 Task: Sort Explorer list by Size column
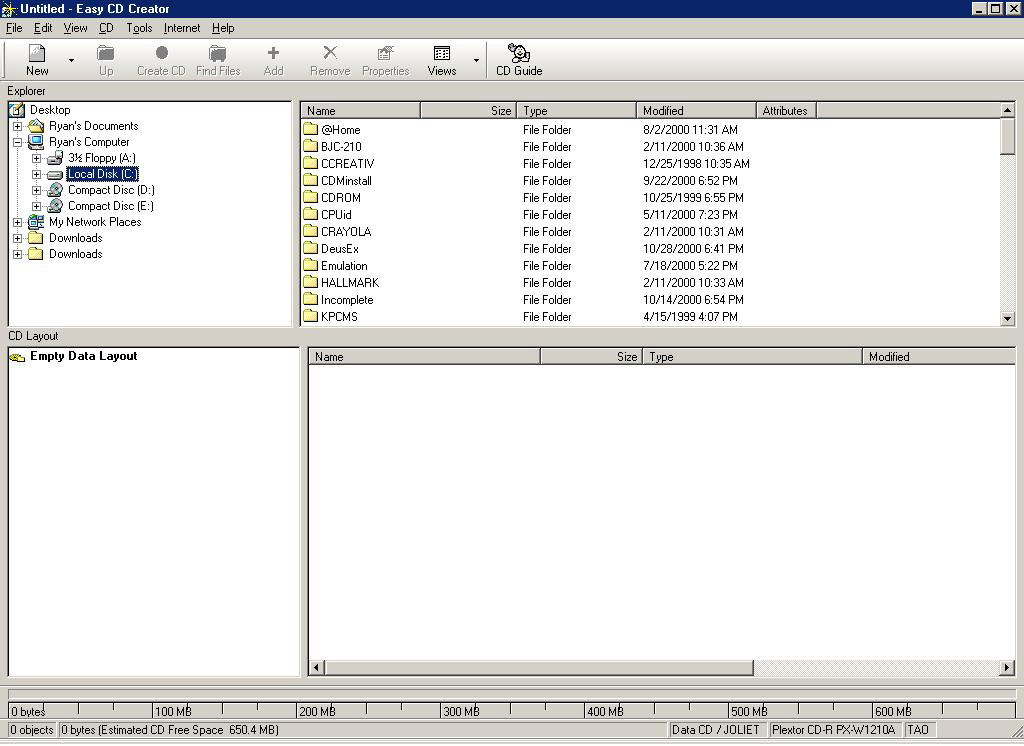pos(468,110)
